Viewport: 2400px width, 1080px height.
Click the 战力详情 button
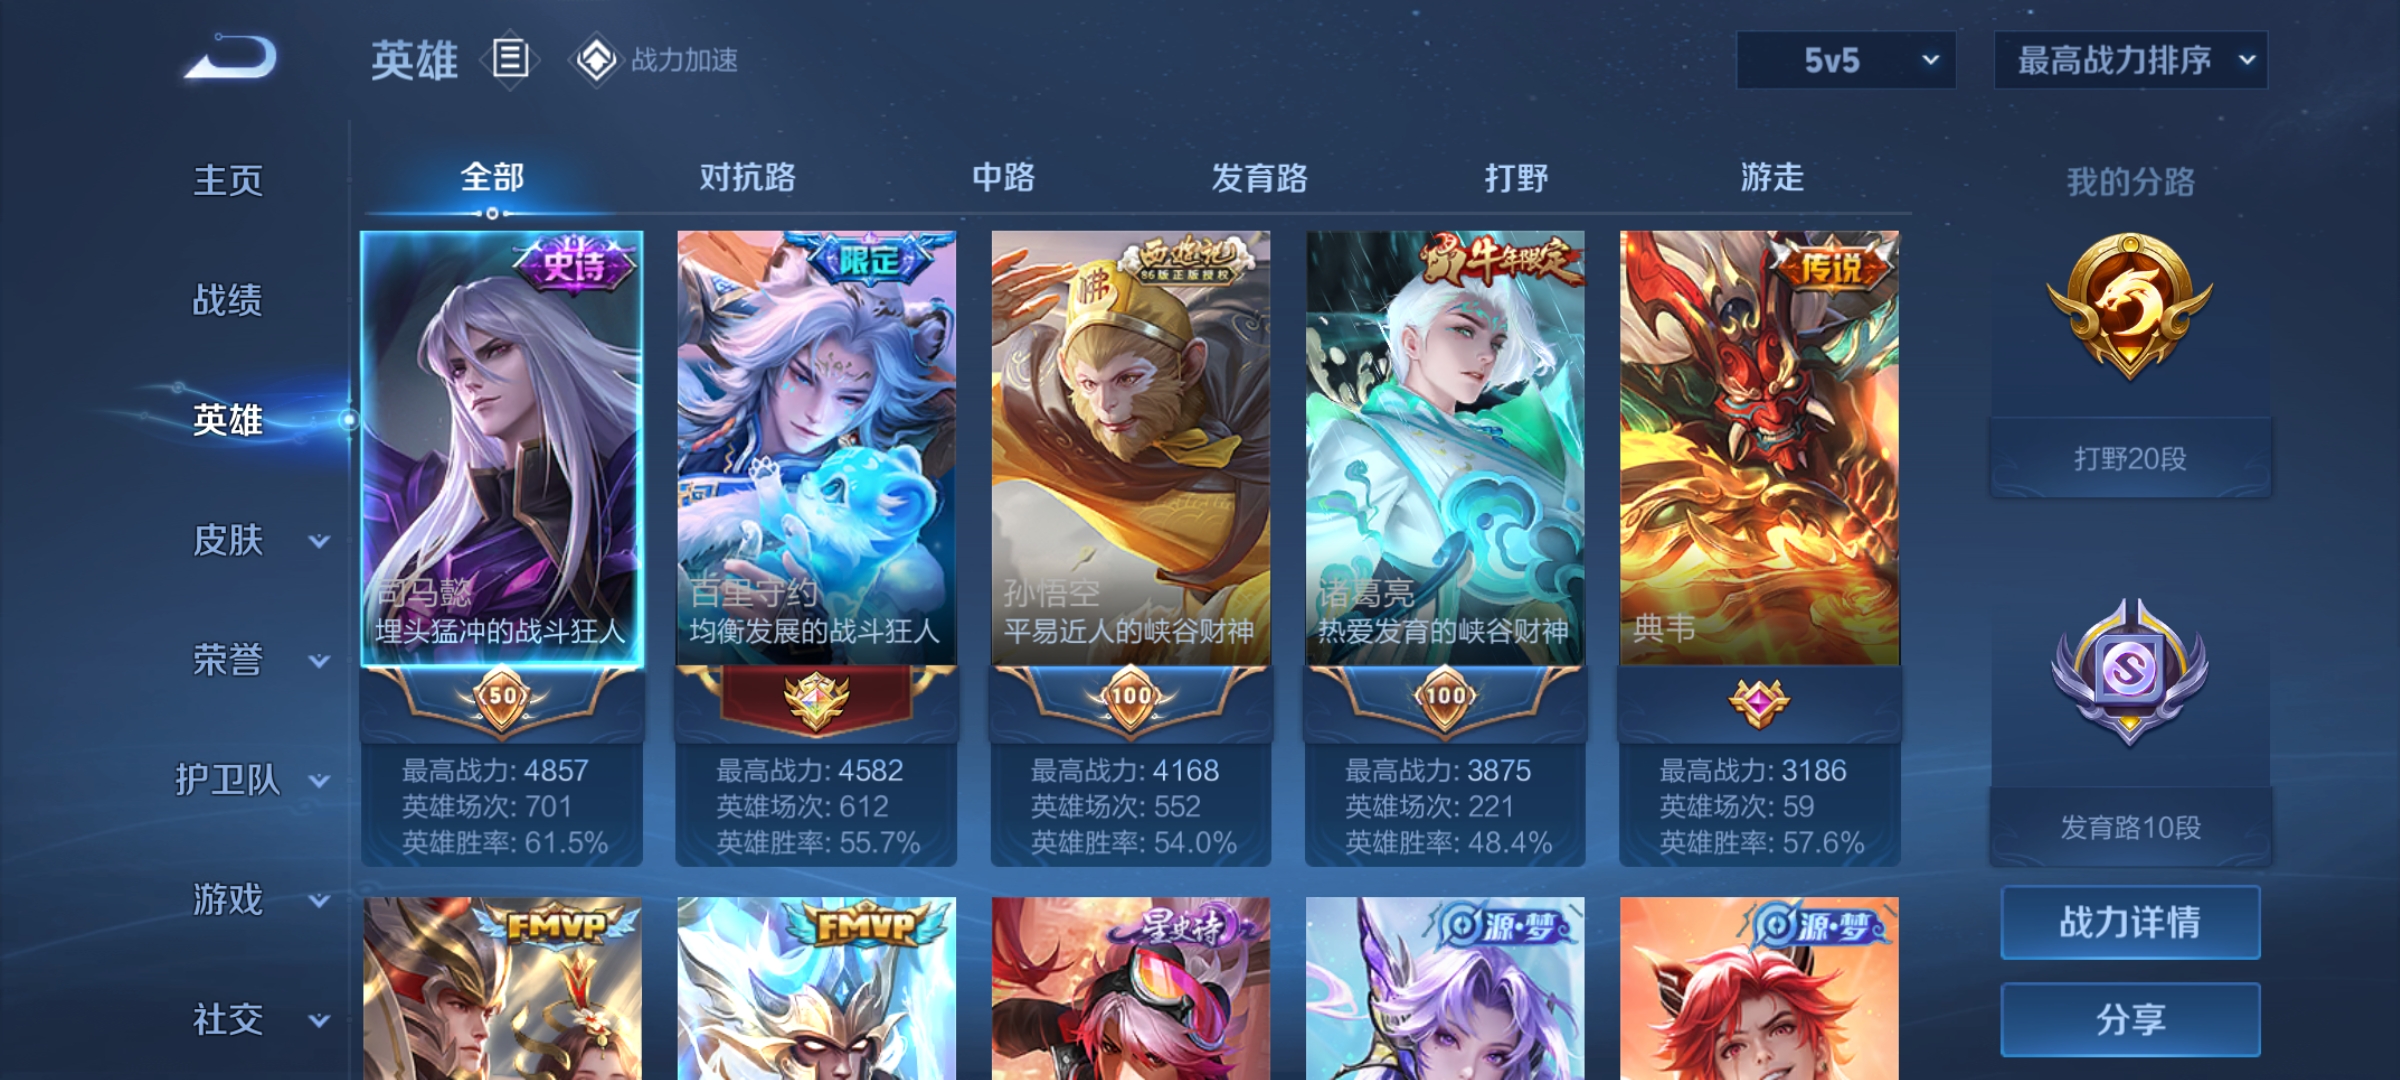click(2130, 922)
